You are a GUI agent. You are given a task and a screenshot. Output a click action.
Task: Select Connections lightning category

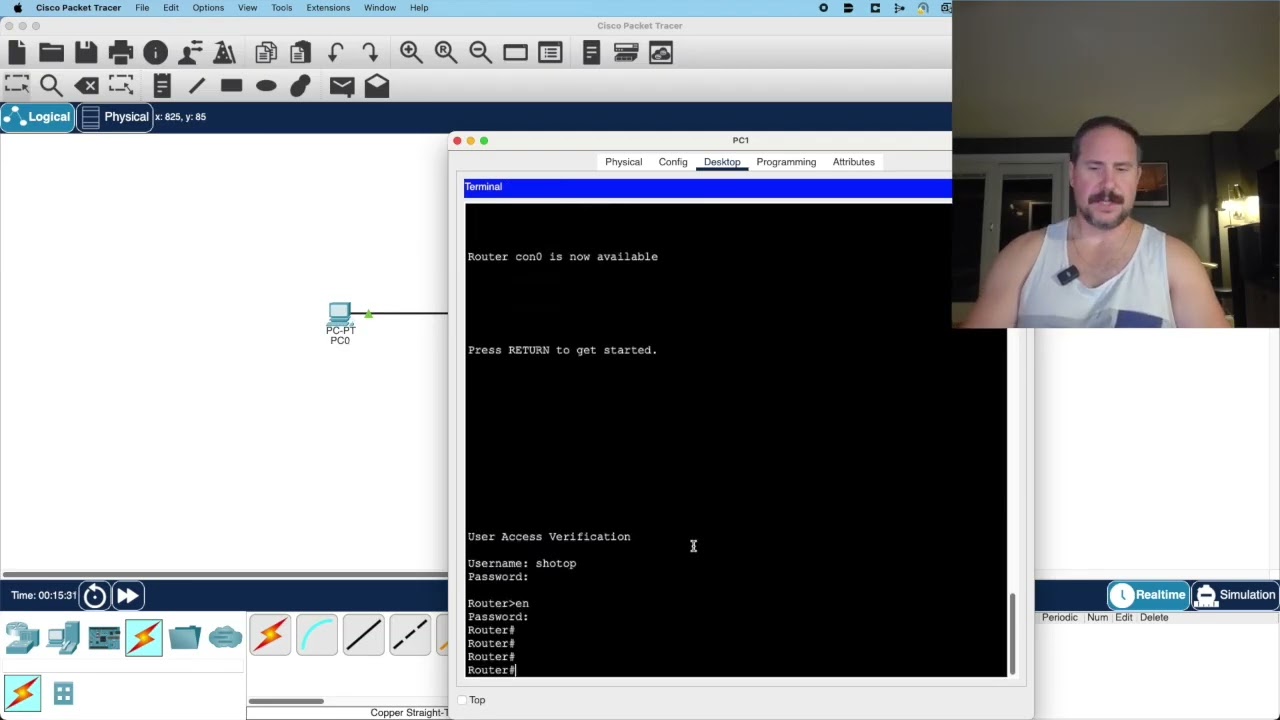[x=144, y=638]
